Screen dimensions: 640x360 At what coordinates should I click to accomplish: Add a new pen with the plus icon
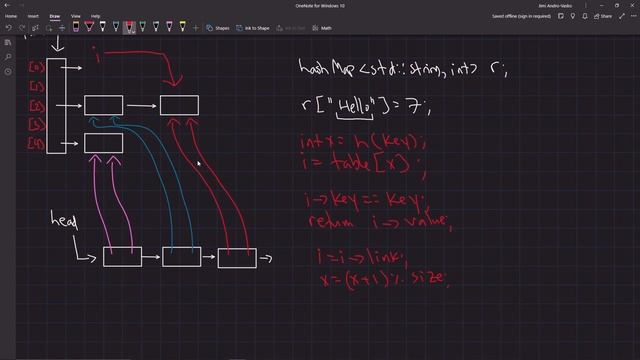tap(196, 28)
